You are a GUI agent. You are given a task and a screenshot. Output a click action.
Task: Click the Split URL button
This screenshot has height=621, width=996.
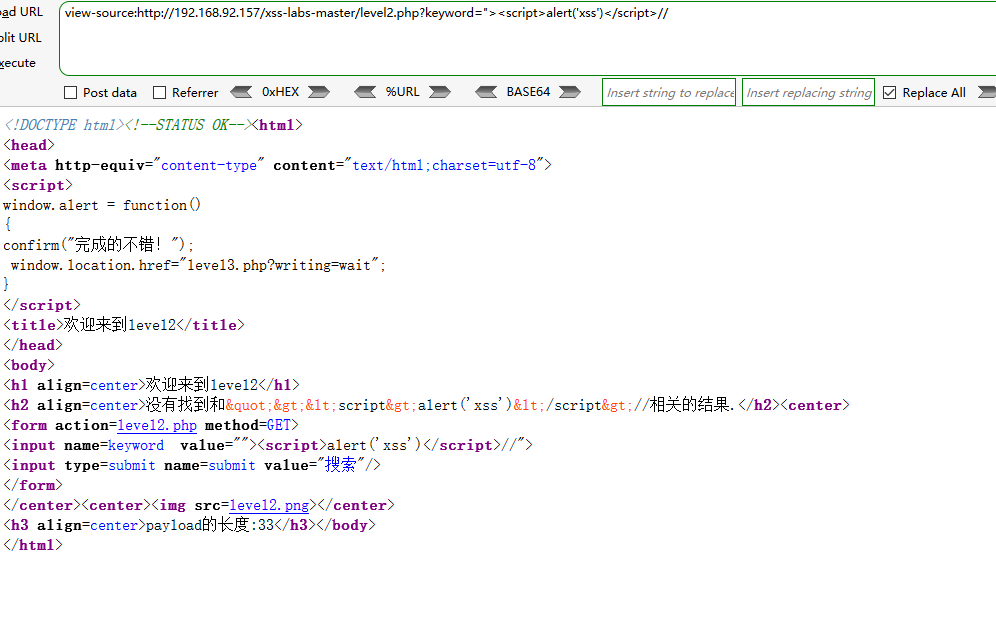pyautogui.click(x=20, y=37)
